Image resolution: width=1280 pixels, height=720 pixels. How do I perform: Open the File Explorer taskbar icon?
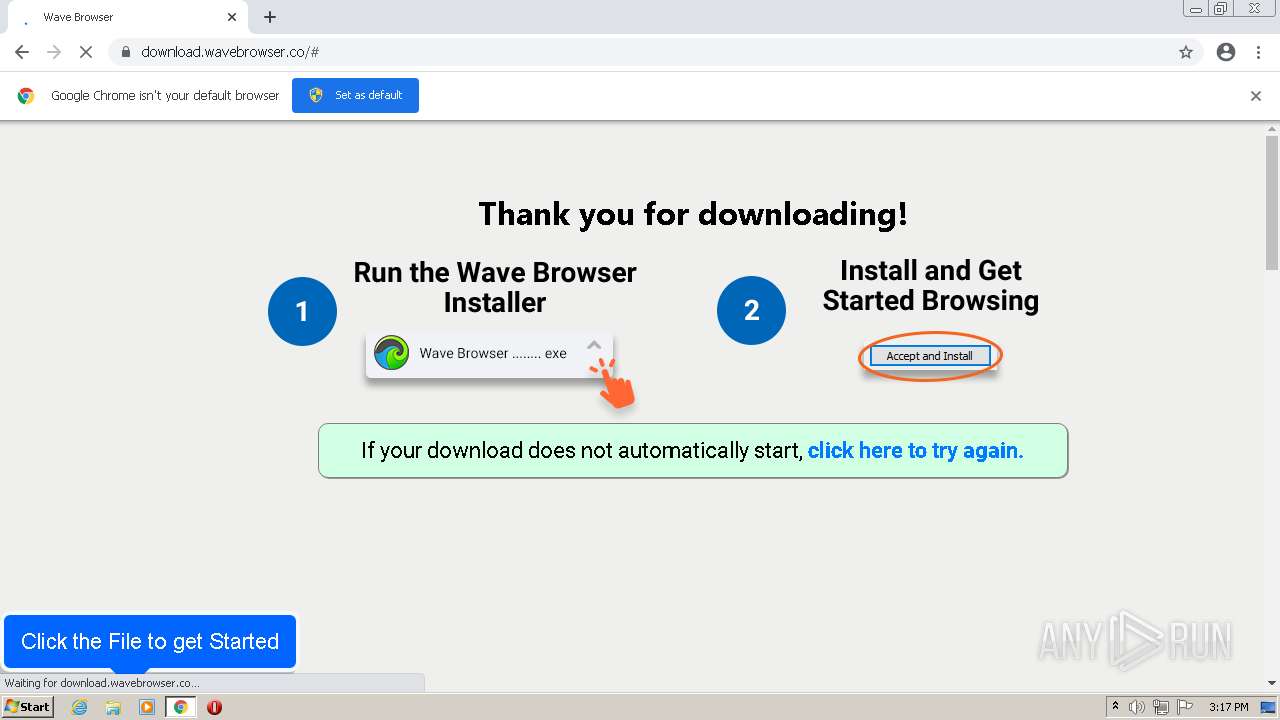tap(113, 707)
